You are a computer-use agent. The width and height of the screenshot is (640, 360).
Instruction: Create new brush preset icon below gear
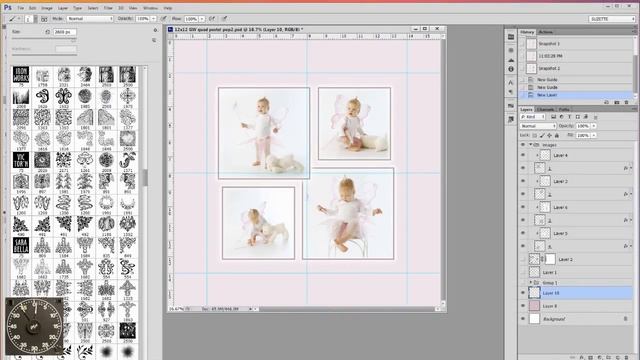click(154, 40)
